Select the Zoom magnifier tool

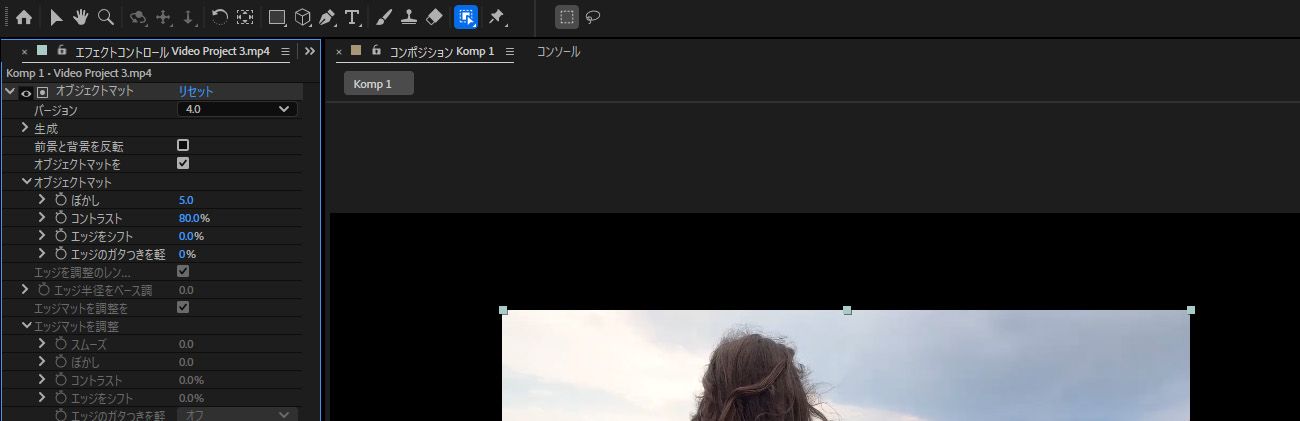pyautogui.click(x=104, y=17)
